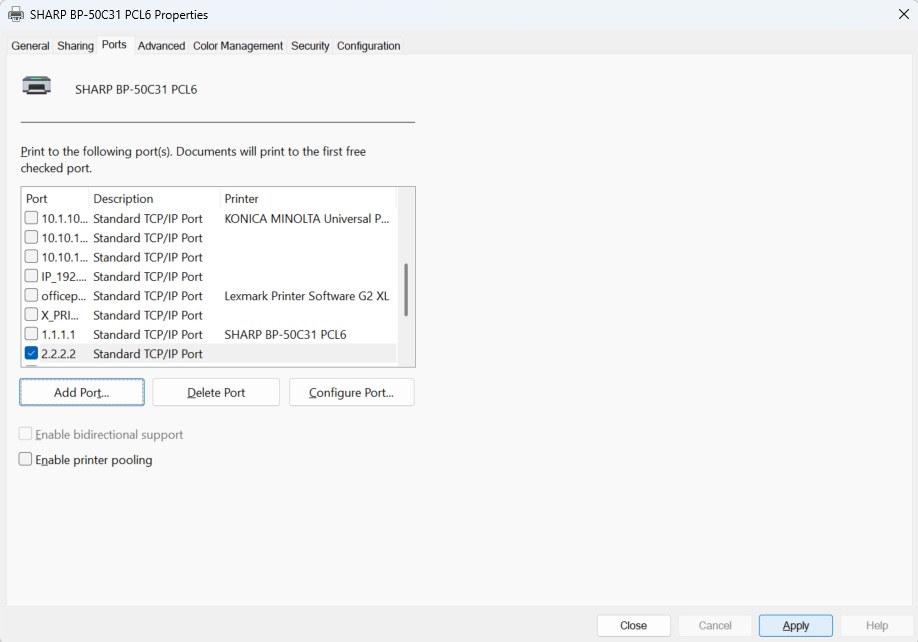Open the Color Management tab
The height and width of the screenshot is (642, 918).
coord(238,46)
